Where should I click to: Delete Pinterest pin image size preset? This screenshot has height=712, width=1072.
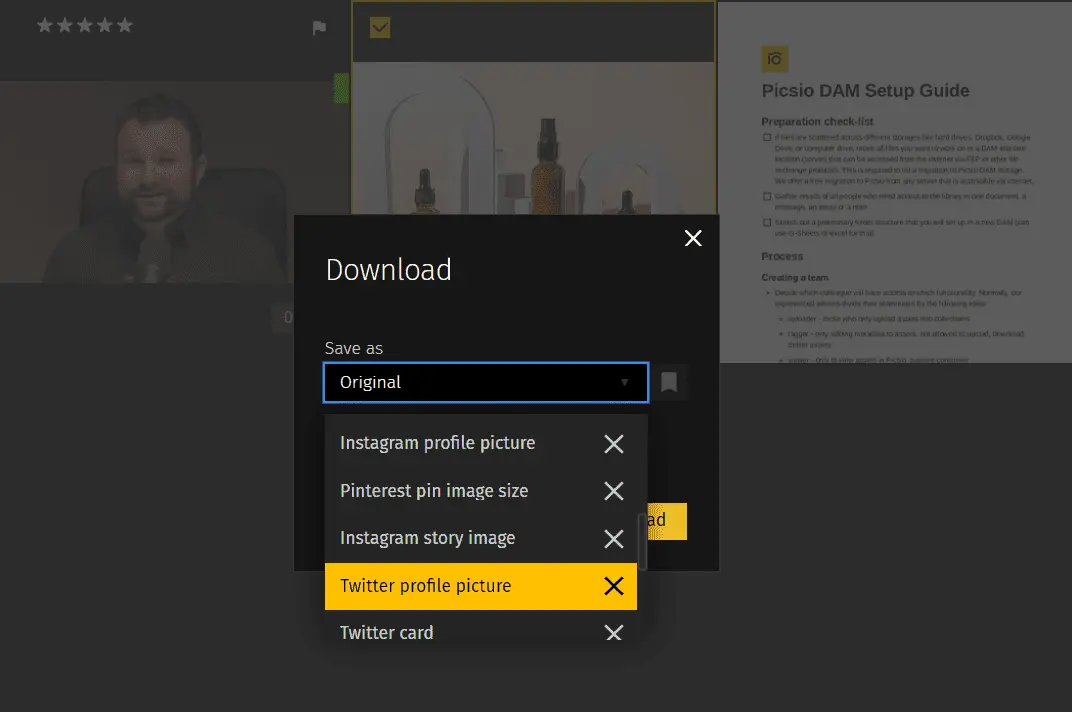tap(614, 491)
